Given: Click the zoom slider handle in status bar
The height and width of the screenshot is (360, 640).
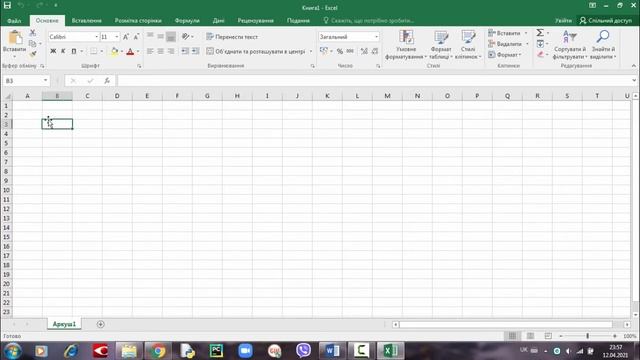Looking at the screenshot, I should (588, 336).
